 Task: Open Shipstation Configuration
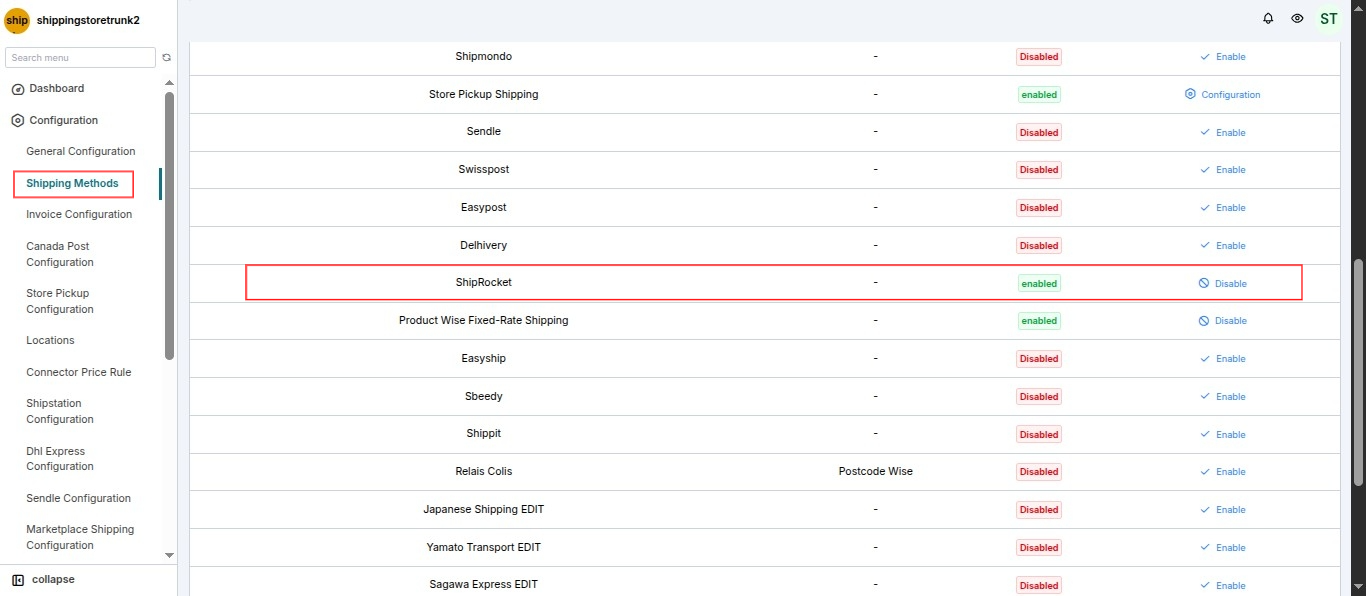click(60, 411)
